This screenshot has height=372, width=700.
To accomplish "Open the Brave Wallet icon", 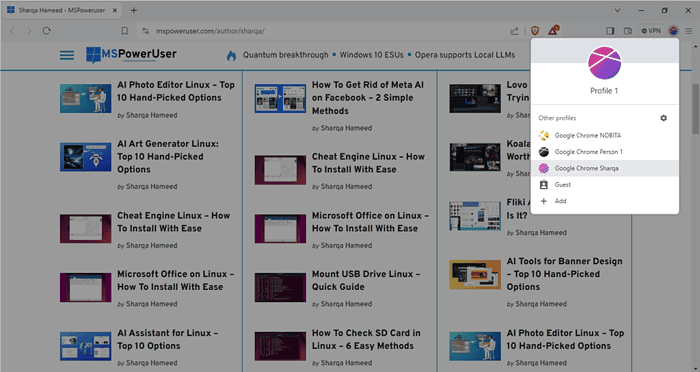I will 628,31.
